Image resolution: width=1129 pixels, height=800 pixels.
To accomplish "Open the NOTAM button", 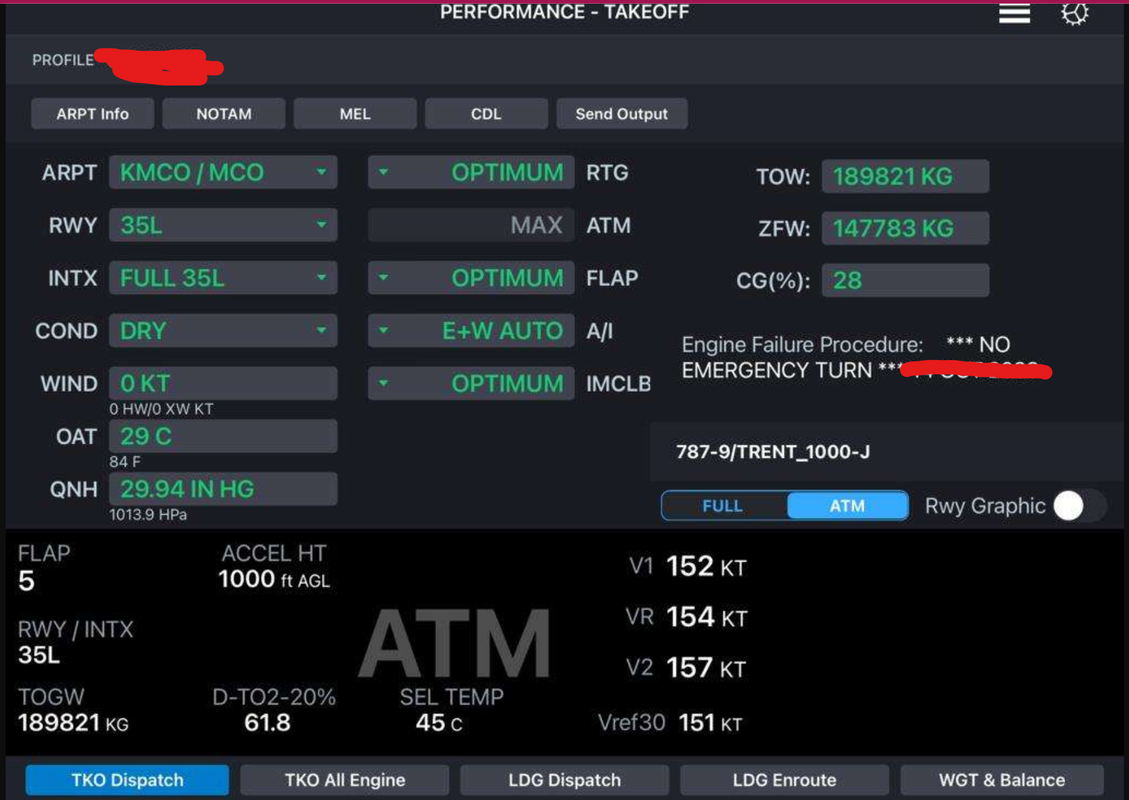I will coord(224,114).
